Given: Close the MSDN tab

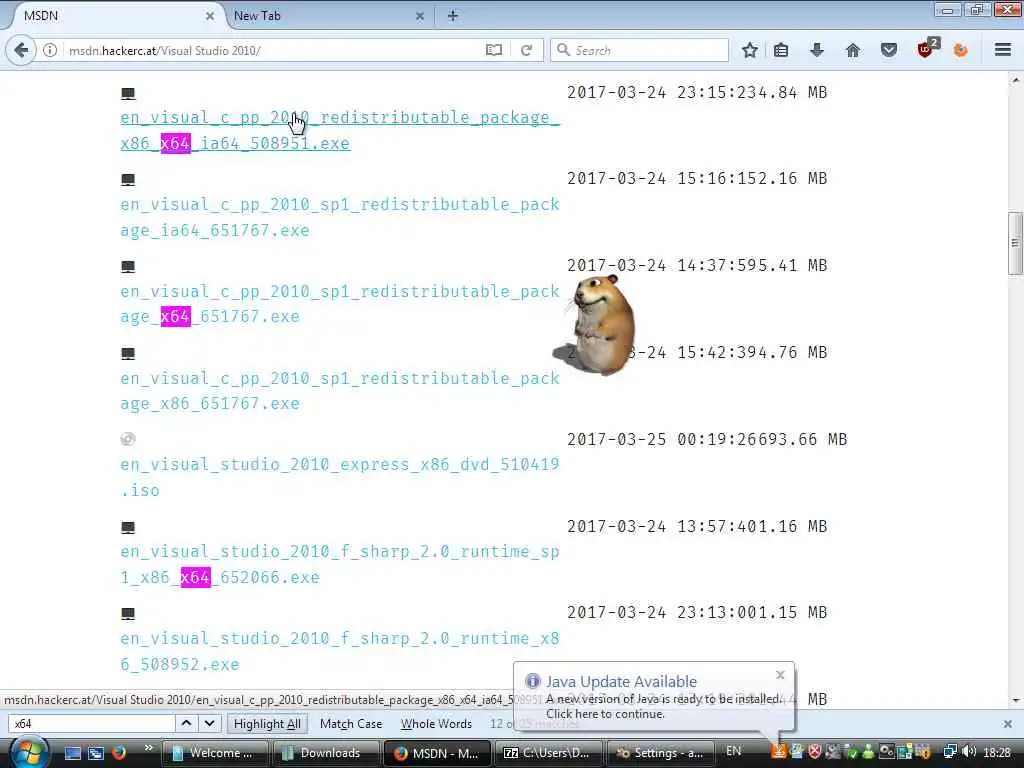Looking at the screenshot, I should [210, 16].
